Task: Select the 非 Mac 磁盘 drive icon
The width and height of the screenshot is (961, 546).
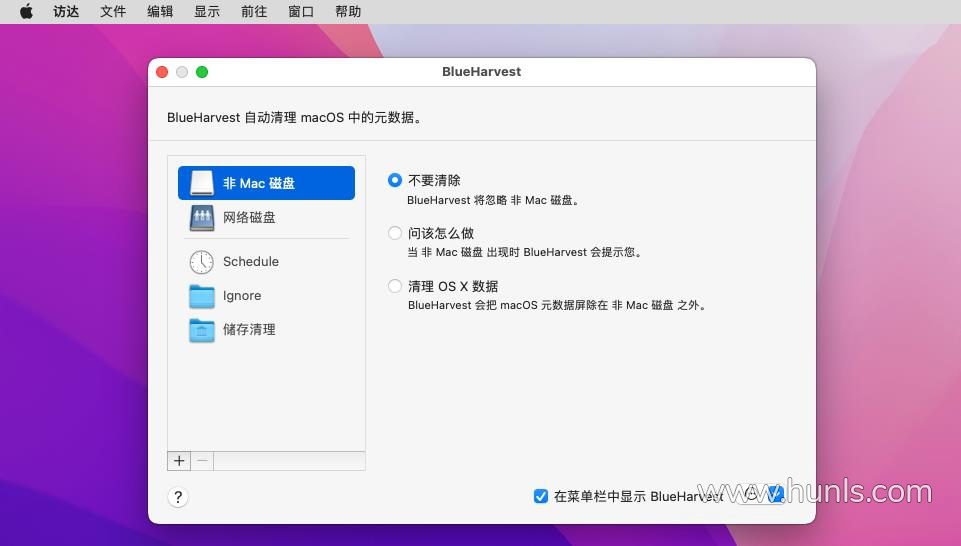Action: point(202,183)
